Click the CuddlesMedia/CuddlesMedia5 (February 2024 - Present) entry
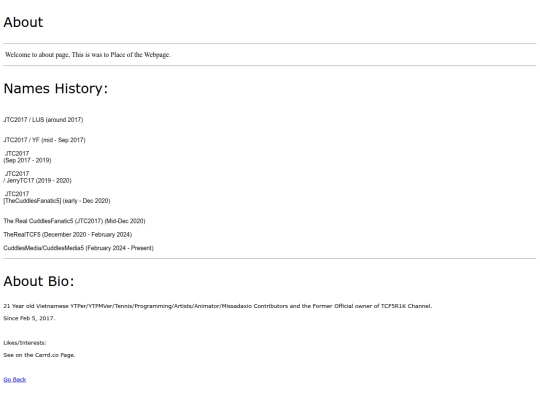 79,248
